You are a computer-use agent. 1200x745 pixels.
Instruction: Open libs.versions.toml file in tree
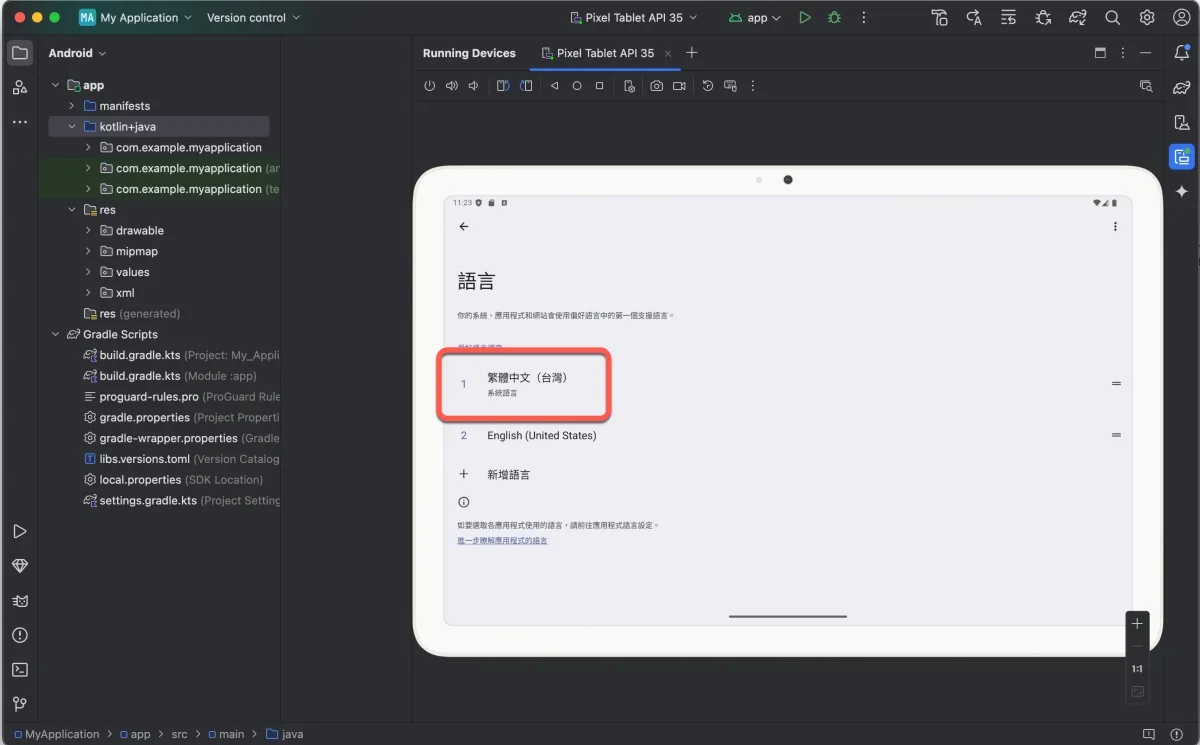tap(144, 459)
